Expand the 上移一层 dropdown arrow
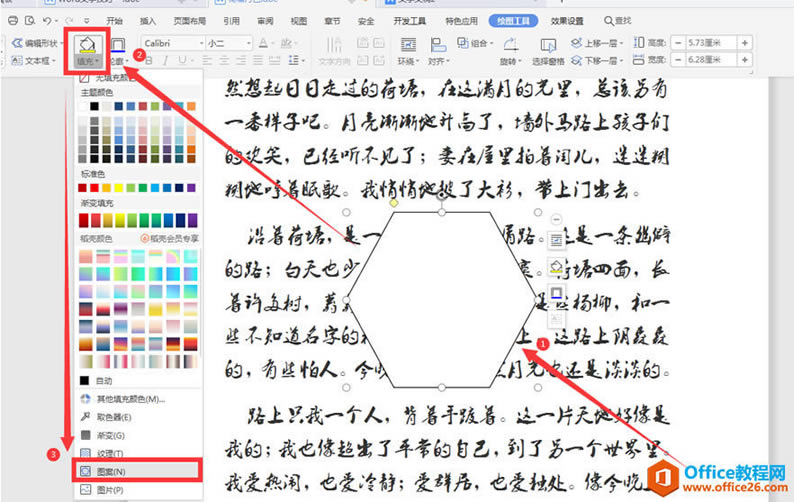This screenshot has height=502, width=794. [x=621, y=44]
